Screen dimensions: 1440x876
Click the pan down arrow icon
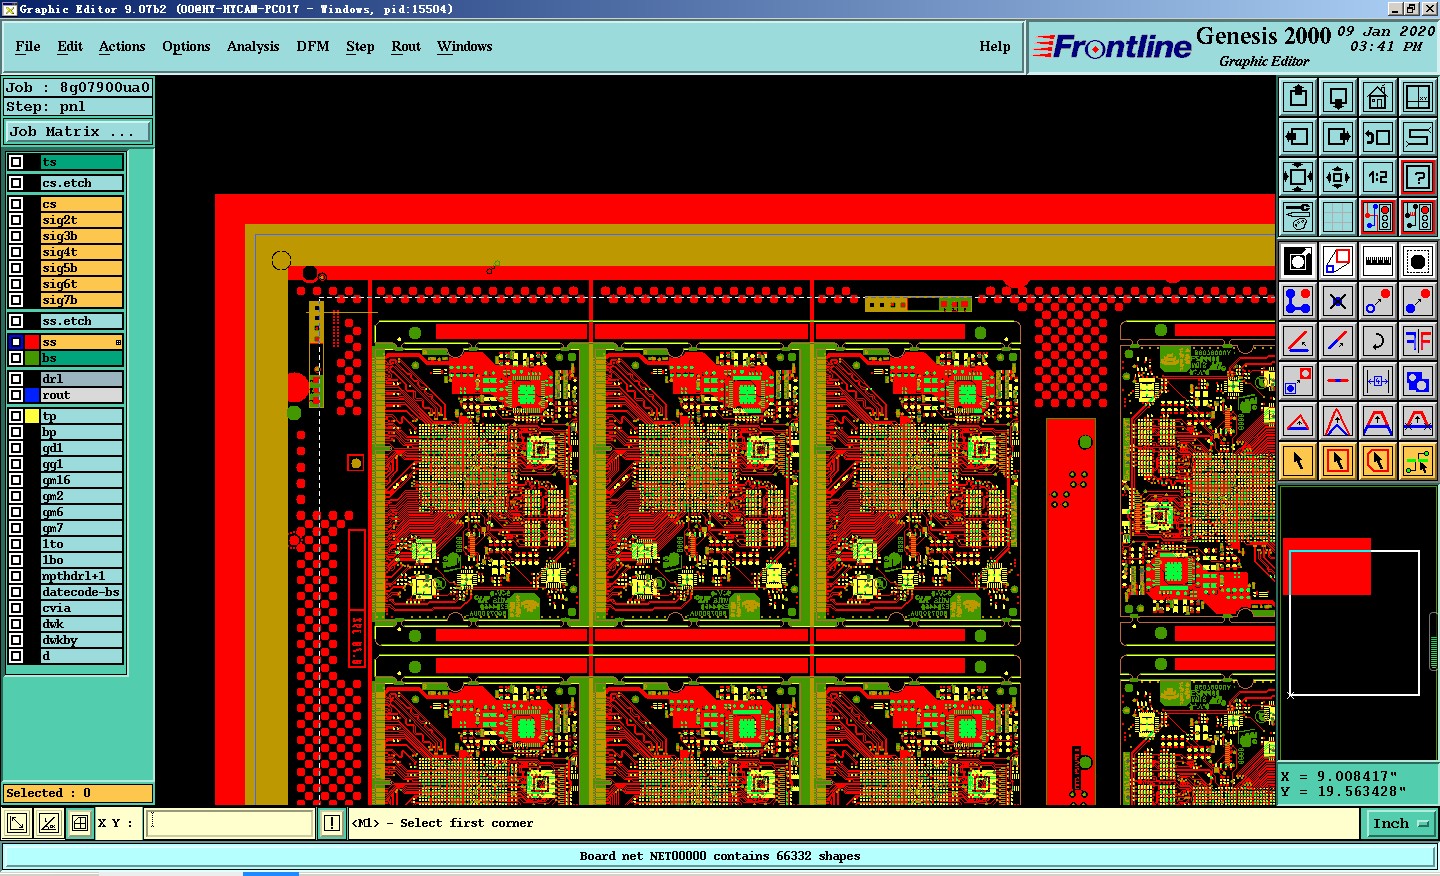coord(1338,97)
